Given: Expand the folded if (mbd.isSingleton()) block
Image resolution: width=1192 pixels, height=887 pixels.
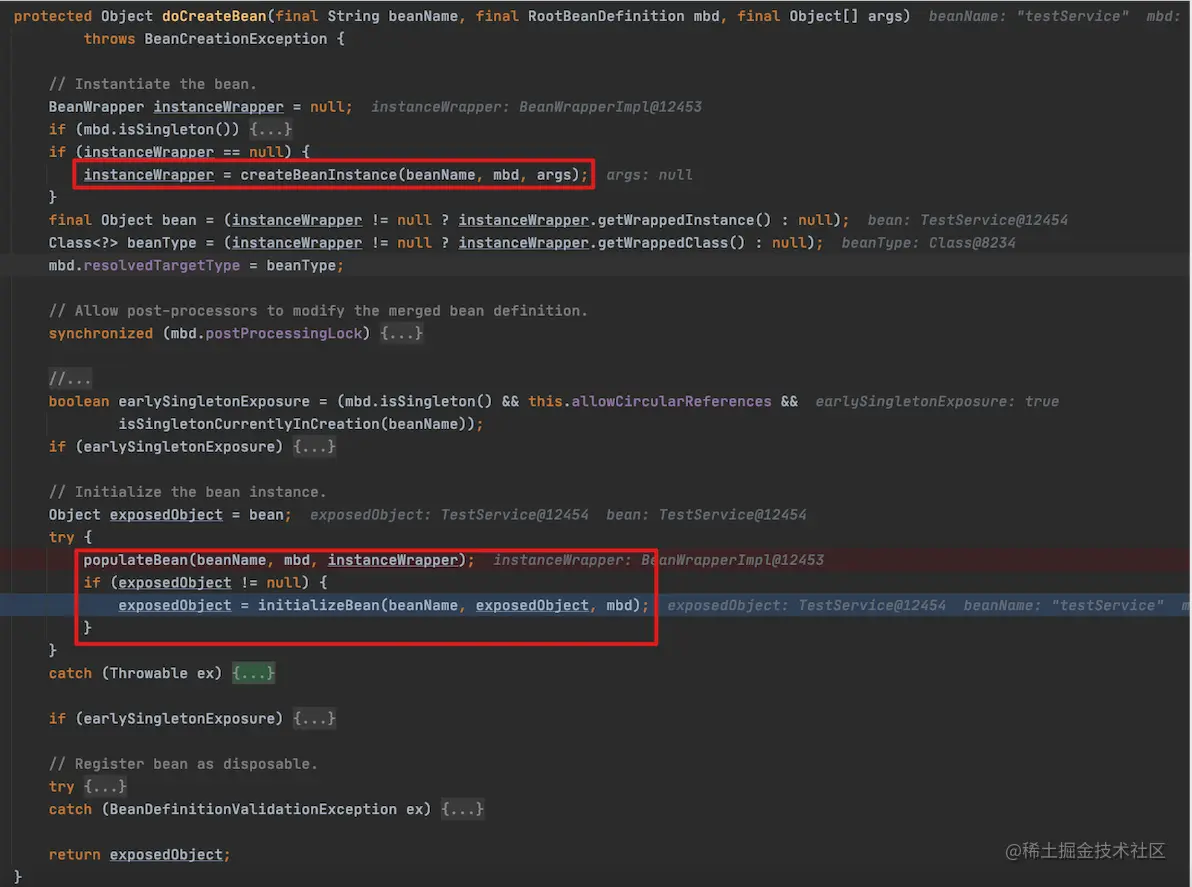Looking at the screenshot, I should [271, 129].
